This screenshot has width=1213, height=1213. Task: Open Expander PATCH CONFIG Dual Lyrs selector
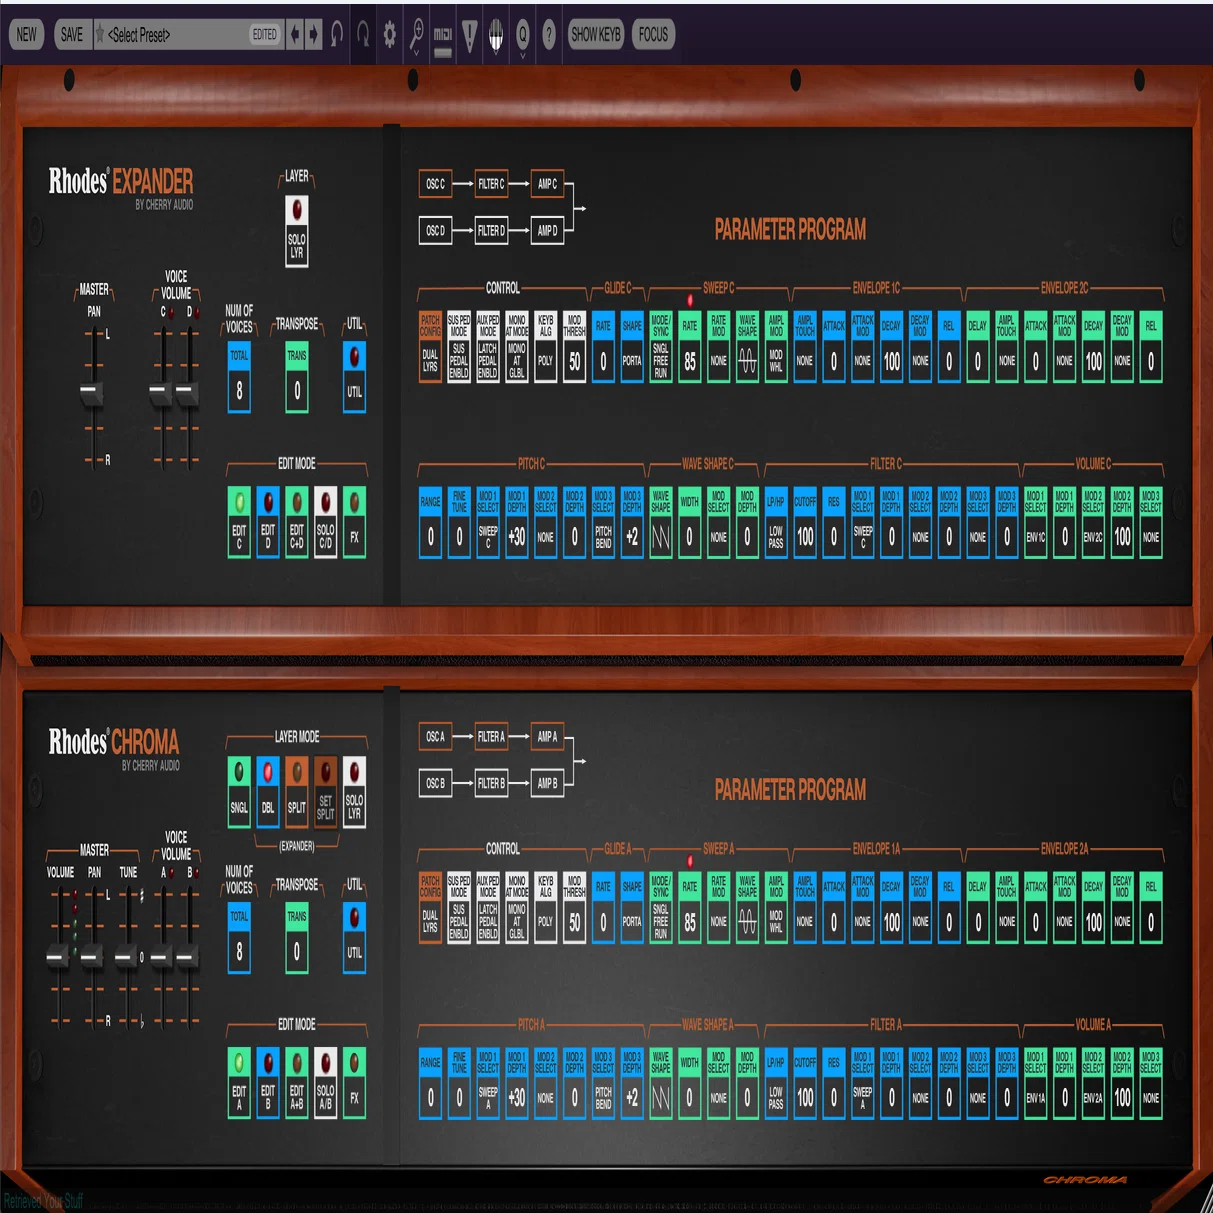430,346
